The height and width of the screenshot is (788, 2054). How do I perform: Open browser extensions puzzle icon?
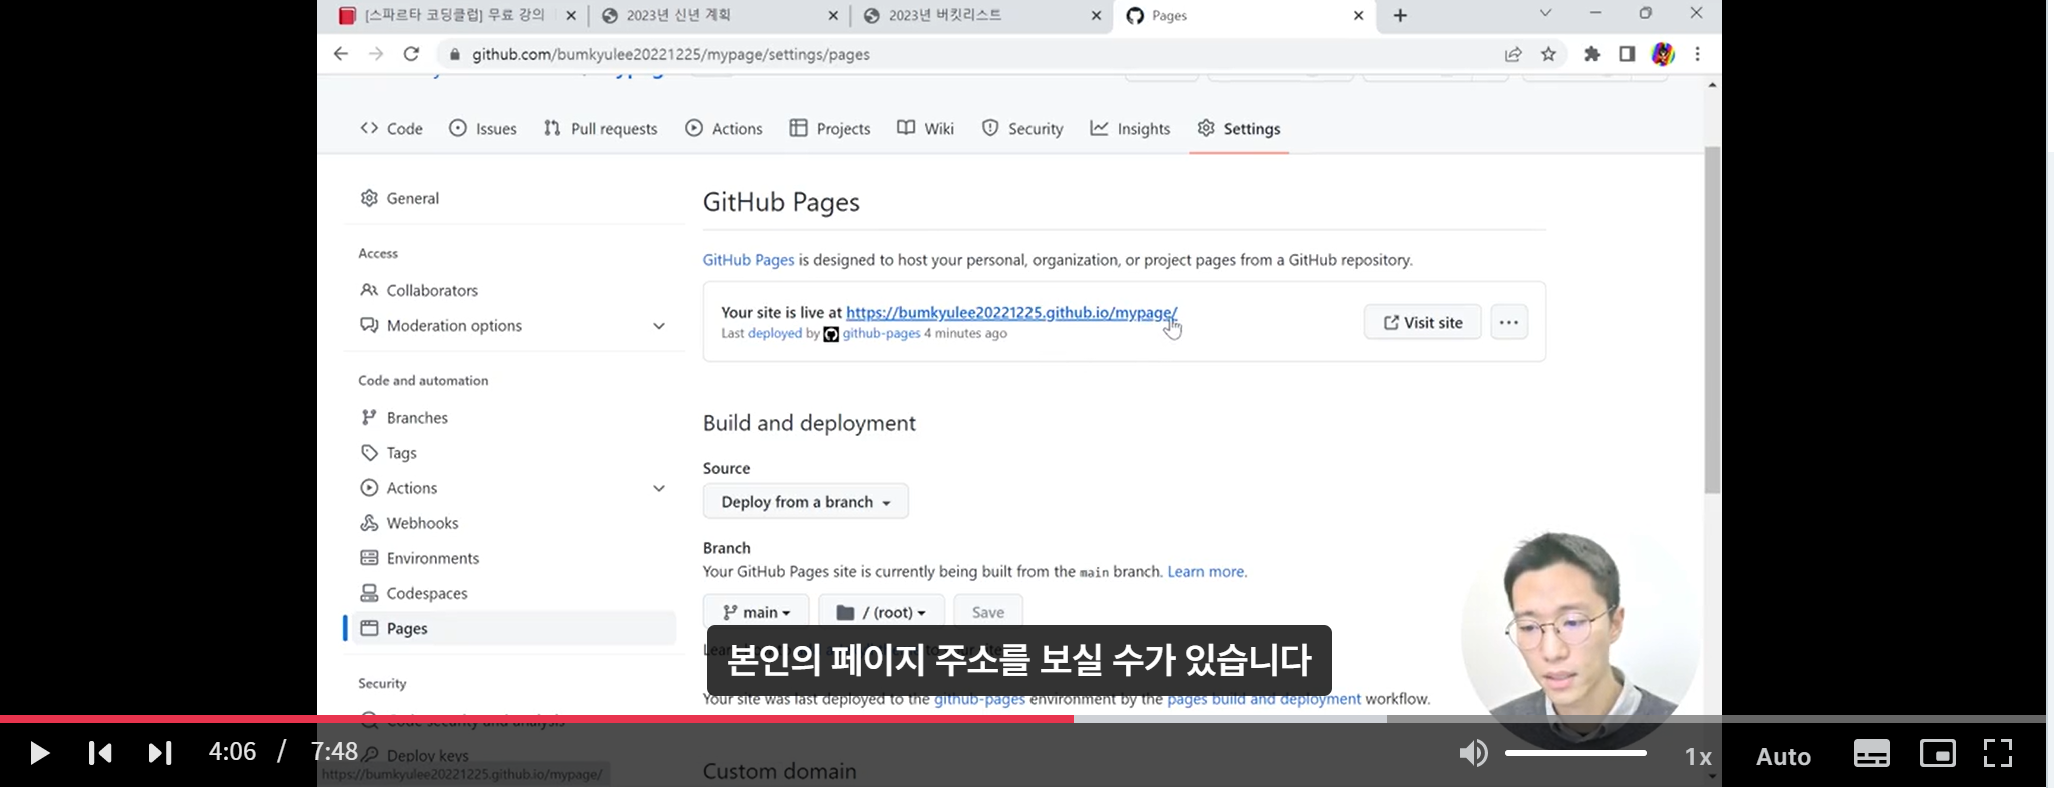point(1592,54)
